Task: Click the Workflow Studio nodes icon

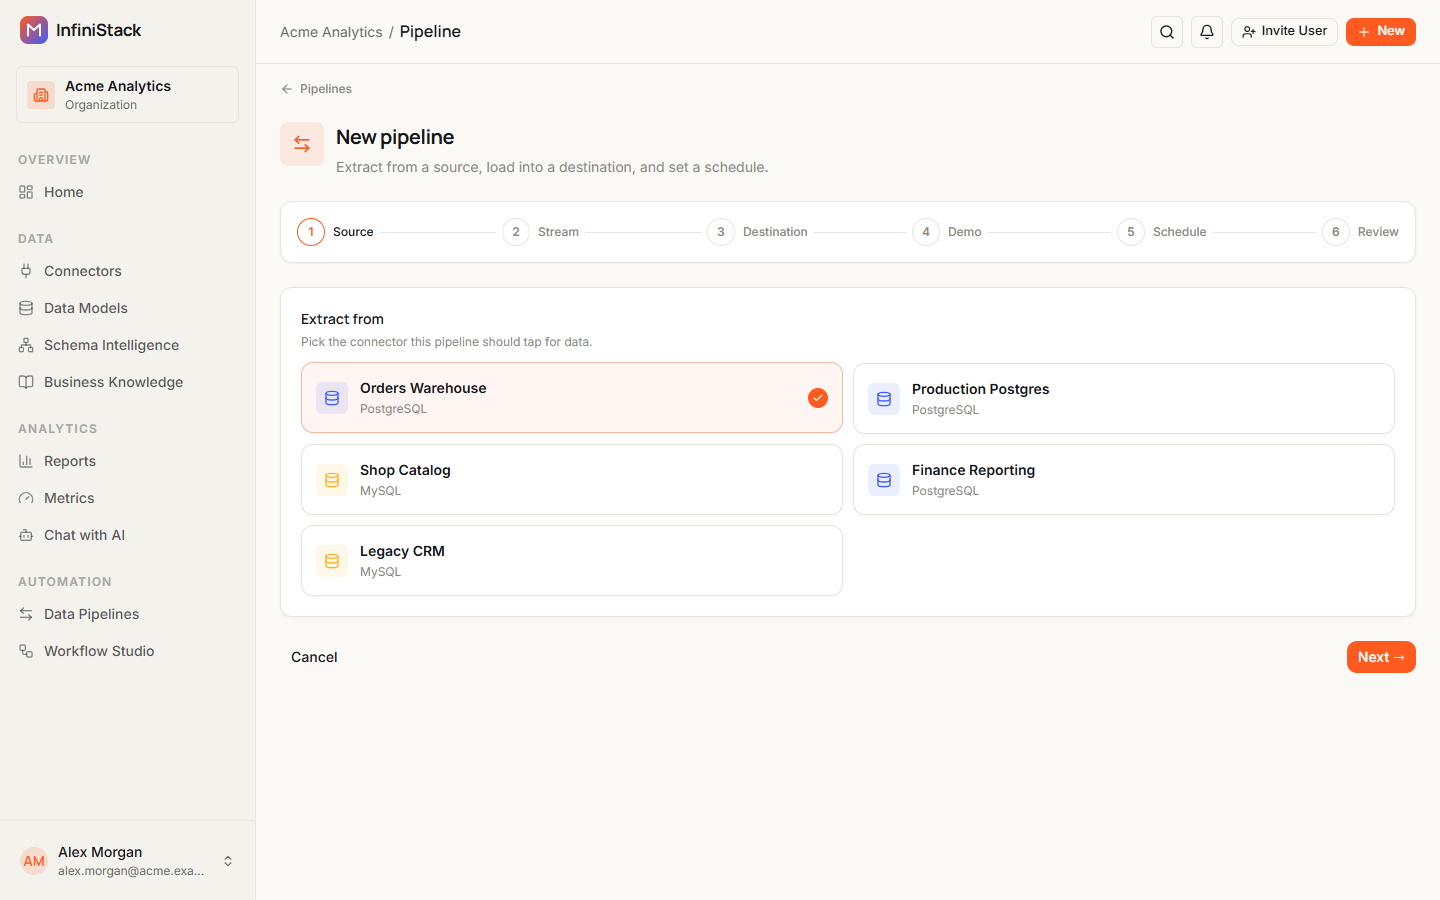Action: pos(26,651)
